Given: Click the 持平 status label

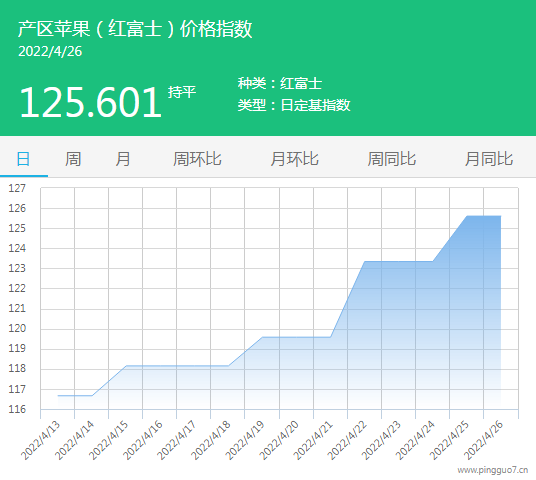Looking at the screenshot, I should 182,92.
